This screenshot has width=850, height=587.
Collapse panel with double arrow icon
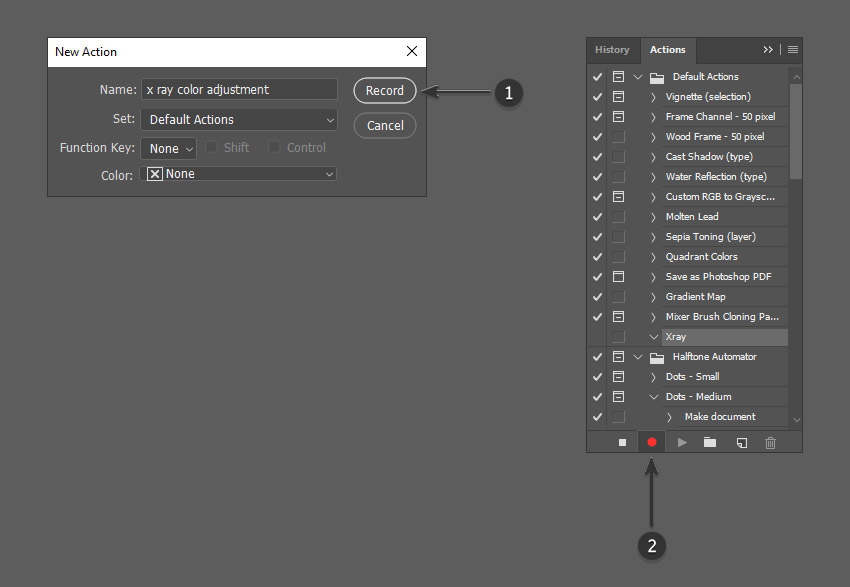(768, 50)
